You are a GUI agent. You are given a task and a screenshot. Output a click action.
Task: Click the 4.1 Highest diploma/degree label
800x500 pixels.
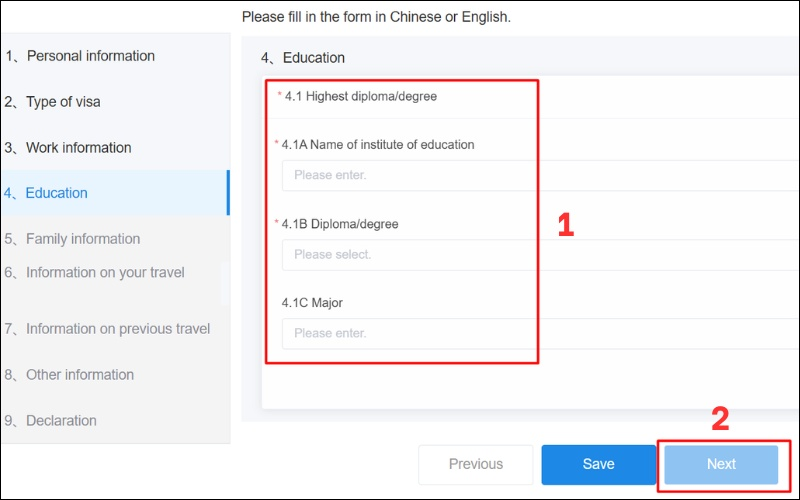[360, 97]
